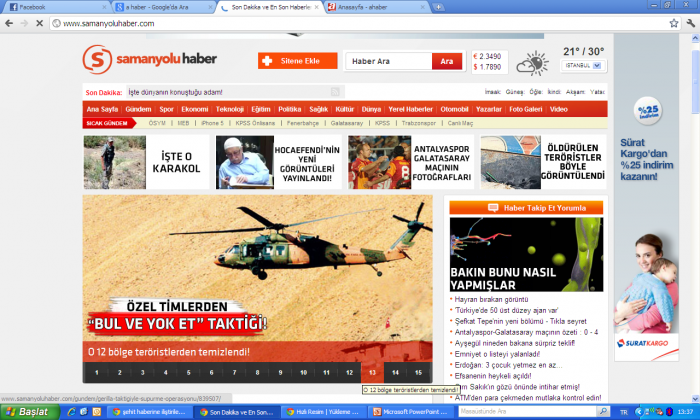Open the Windows Başlat menu
Viewport: 700px width, 420px height.
(30, 412)
